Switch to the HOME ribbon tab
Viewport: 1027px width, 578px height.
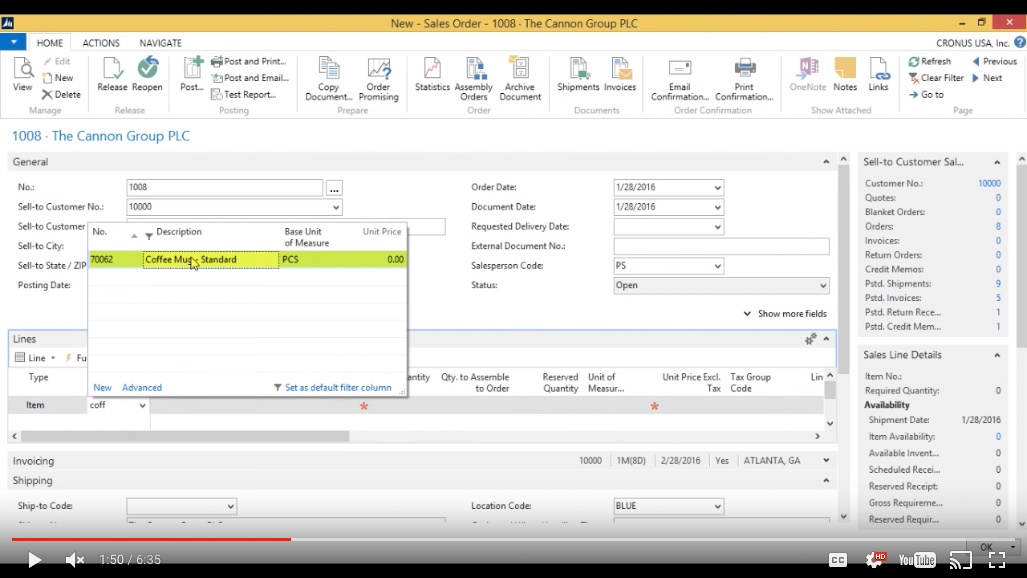50,43
